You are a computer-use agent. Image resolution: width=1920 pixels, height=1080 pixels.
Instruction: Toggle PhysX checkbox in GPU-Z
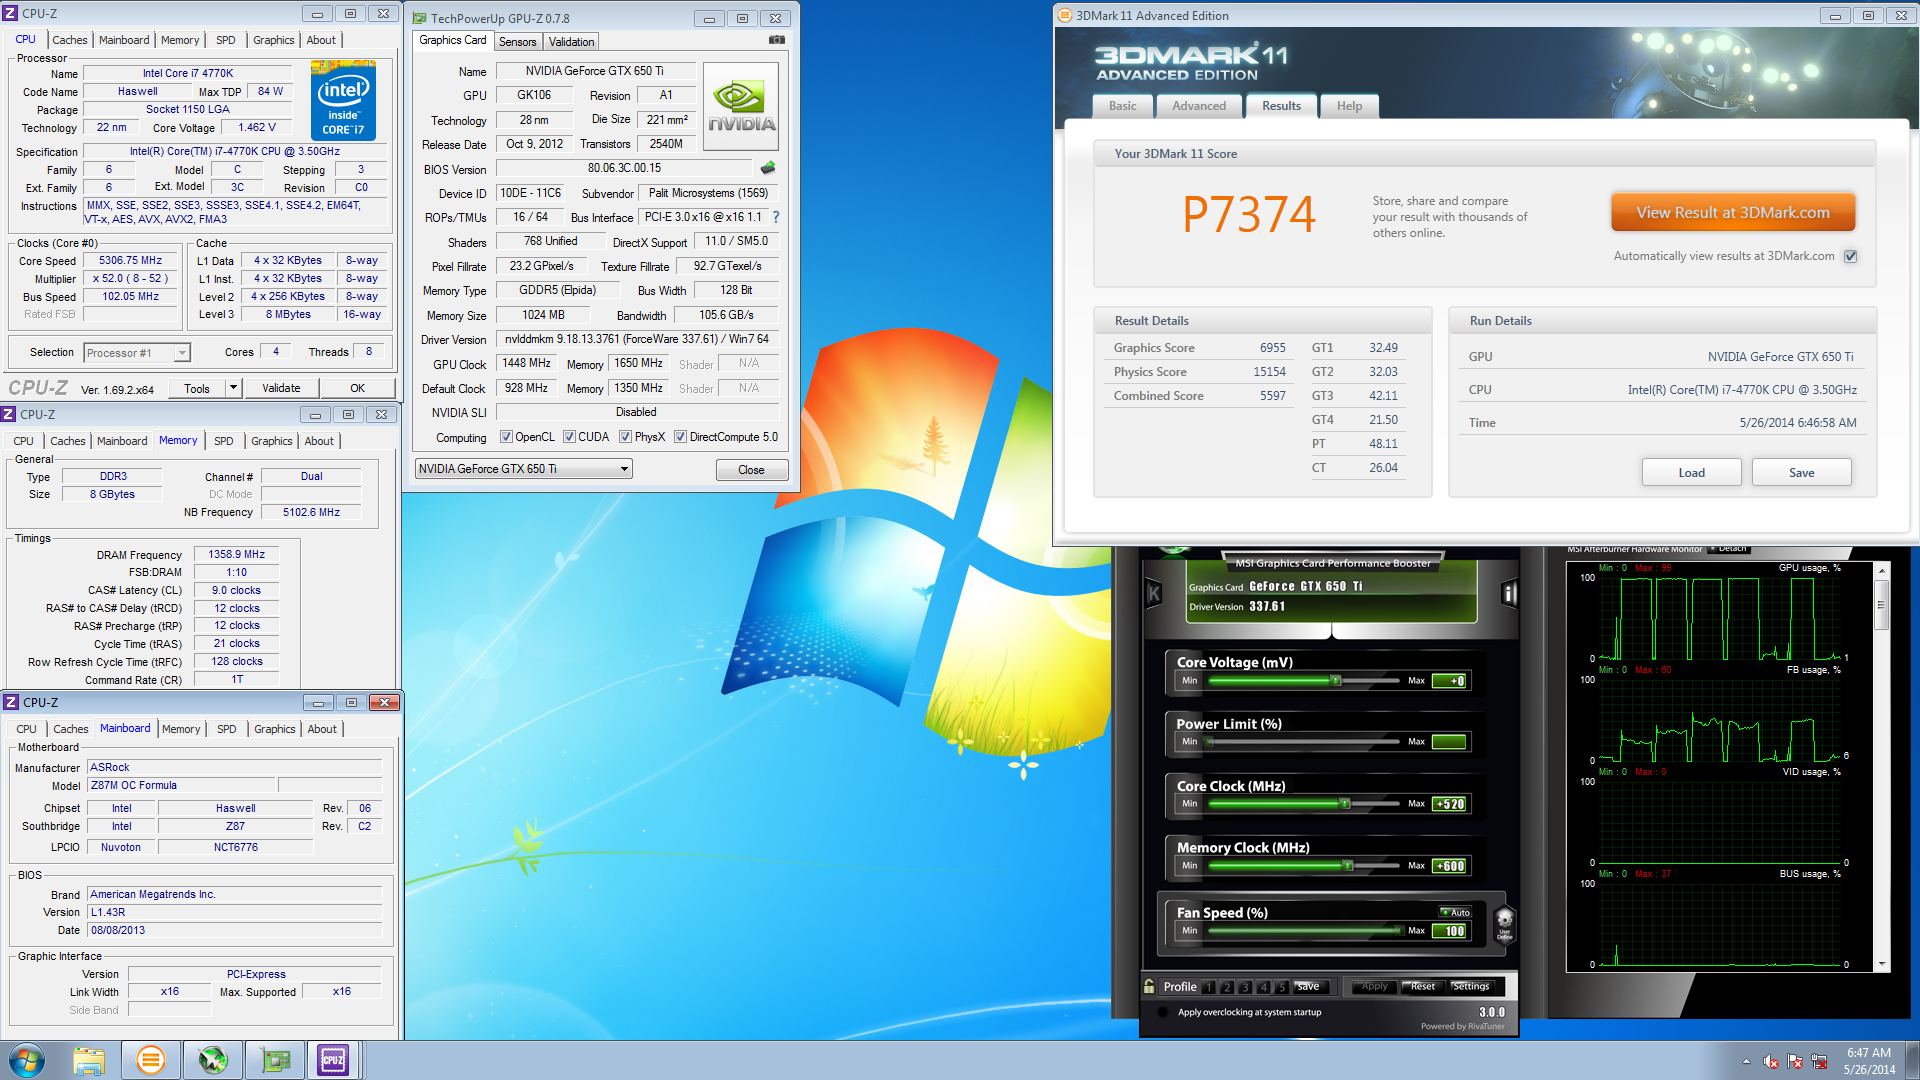(625, 437)
